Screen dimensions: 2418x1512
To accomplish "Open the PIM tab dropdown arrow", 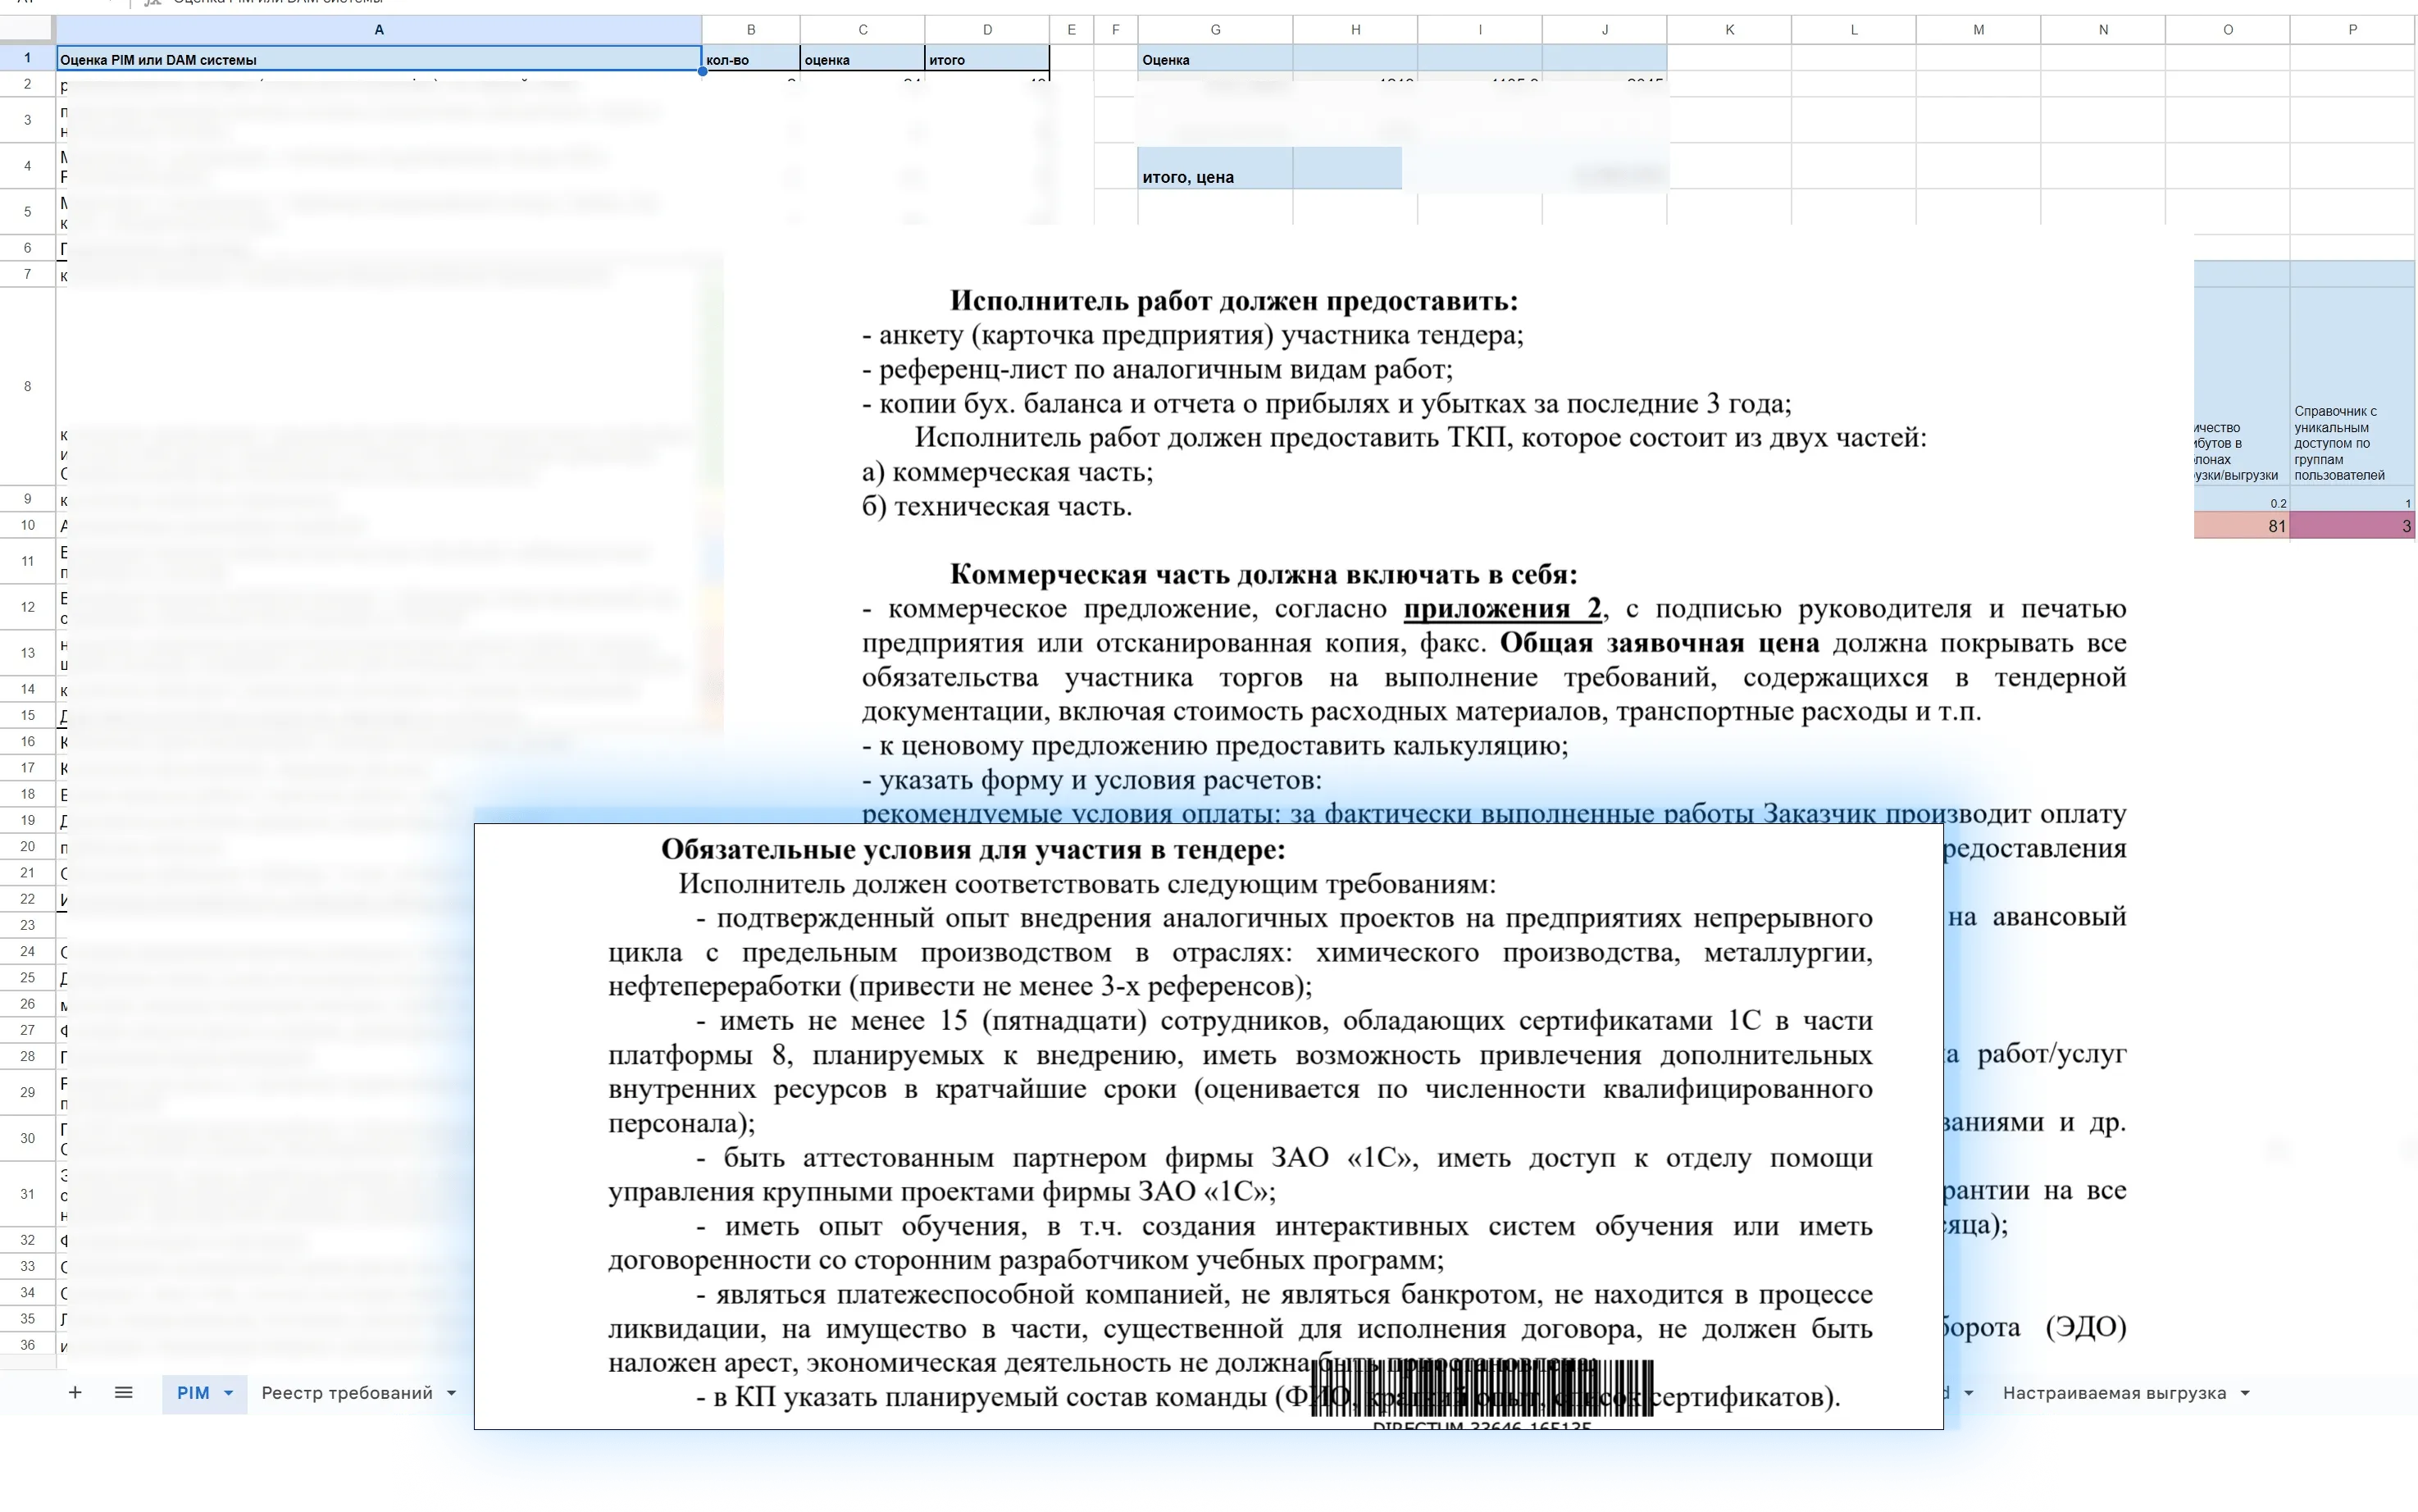I will [229, 1393].
